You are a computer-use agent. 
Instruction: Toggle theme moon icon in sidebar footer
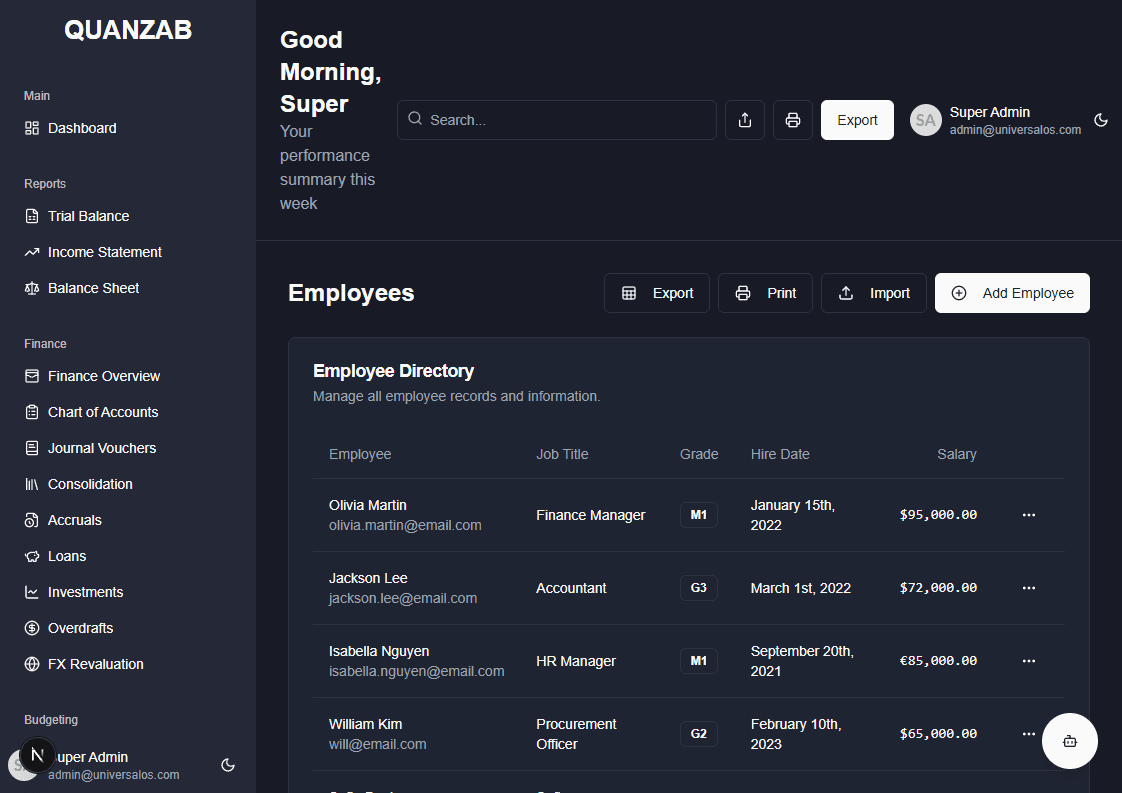coord(228,765)
